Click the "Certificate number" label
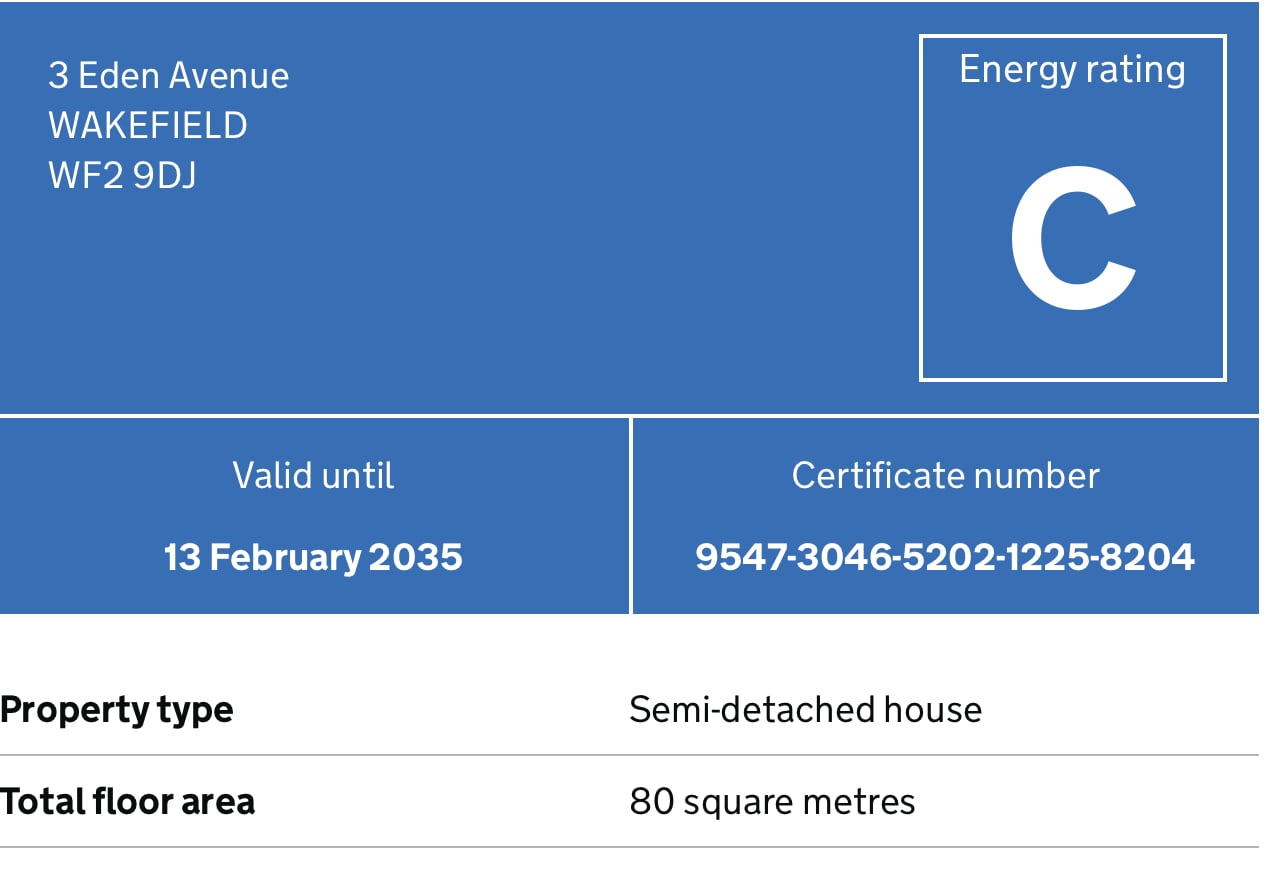 (x=945, y=475)
